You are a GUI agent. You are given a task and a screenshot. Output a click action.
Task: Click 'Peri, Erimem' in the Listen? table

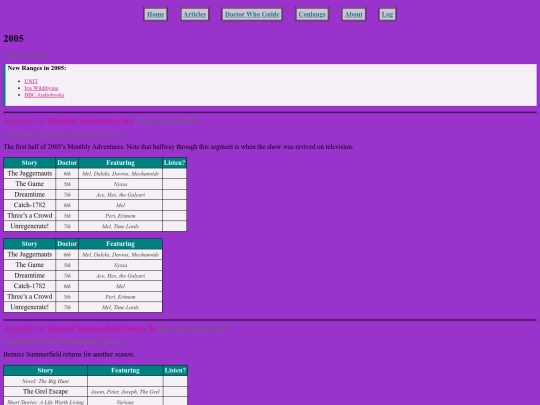[x=120, y=216]
